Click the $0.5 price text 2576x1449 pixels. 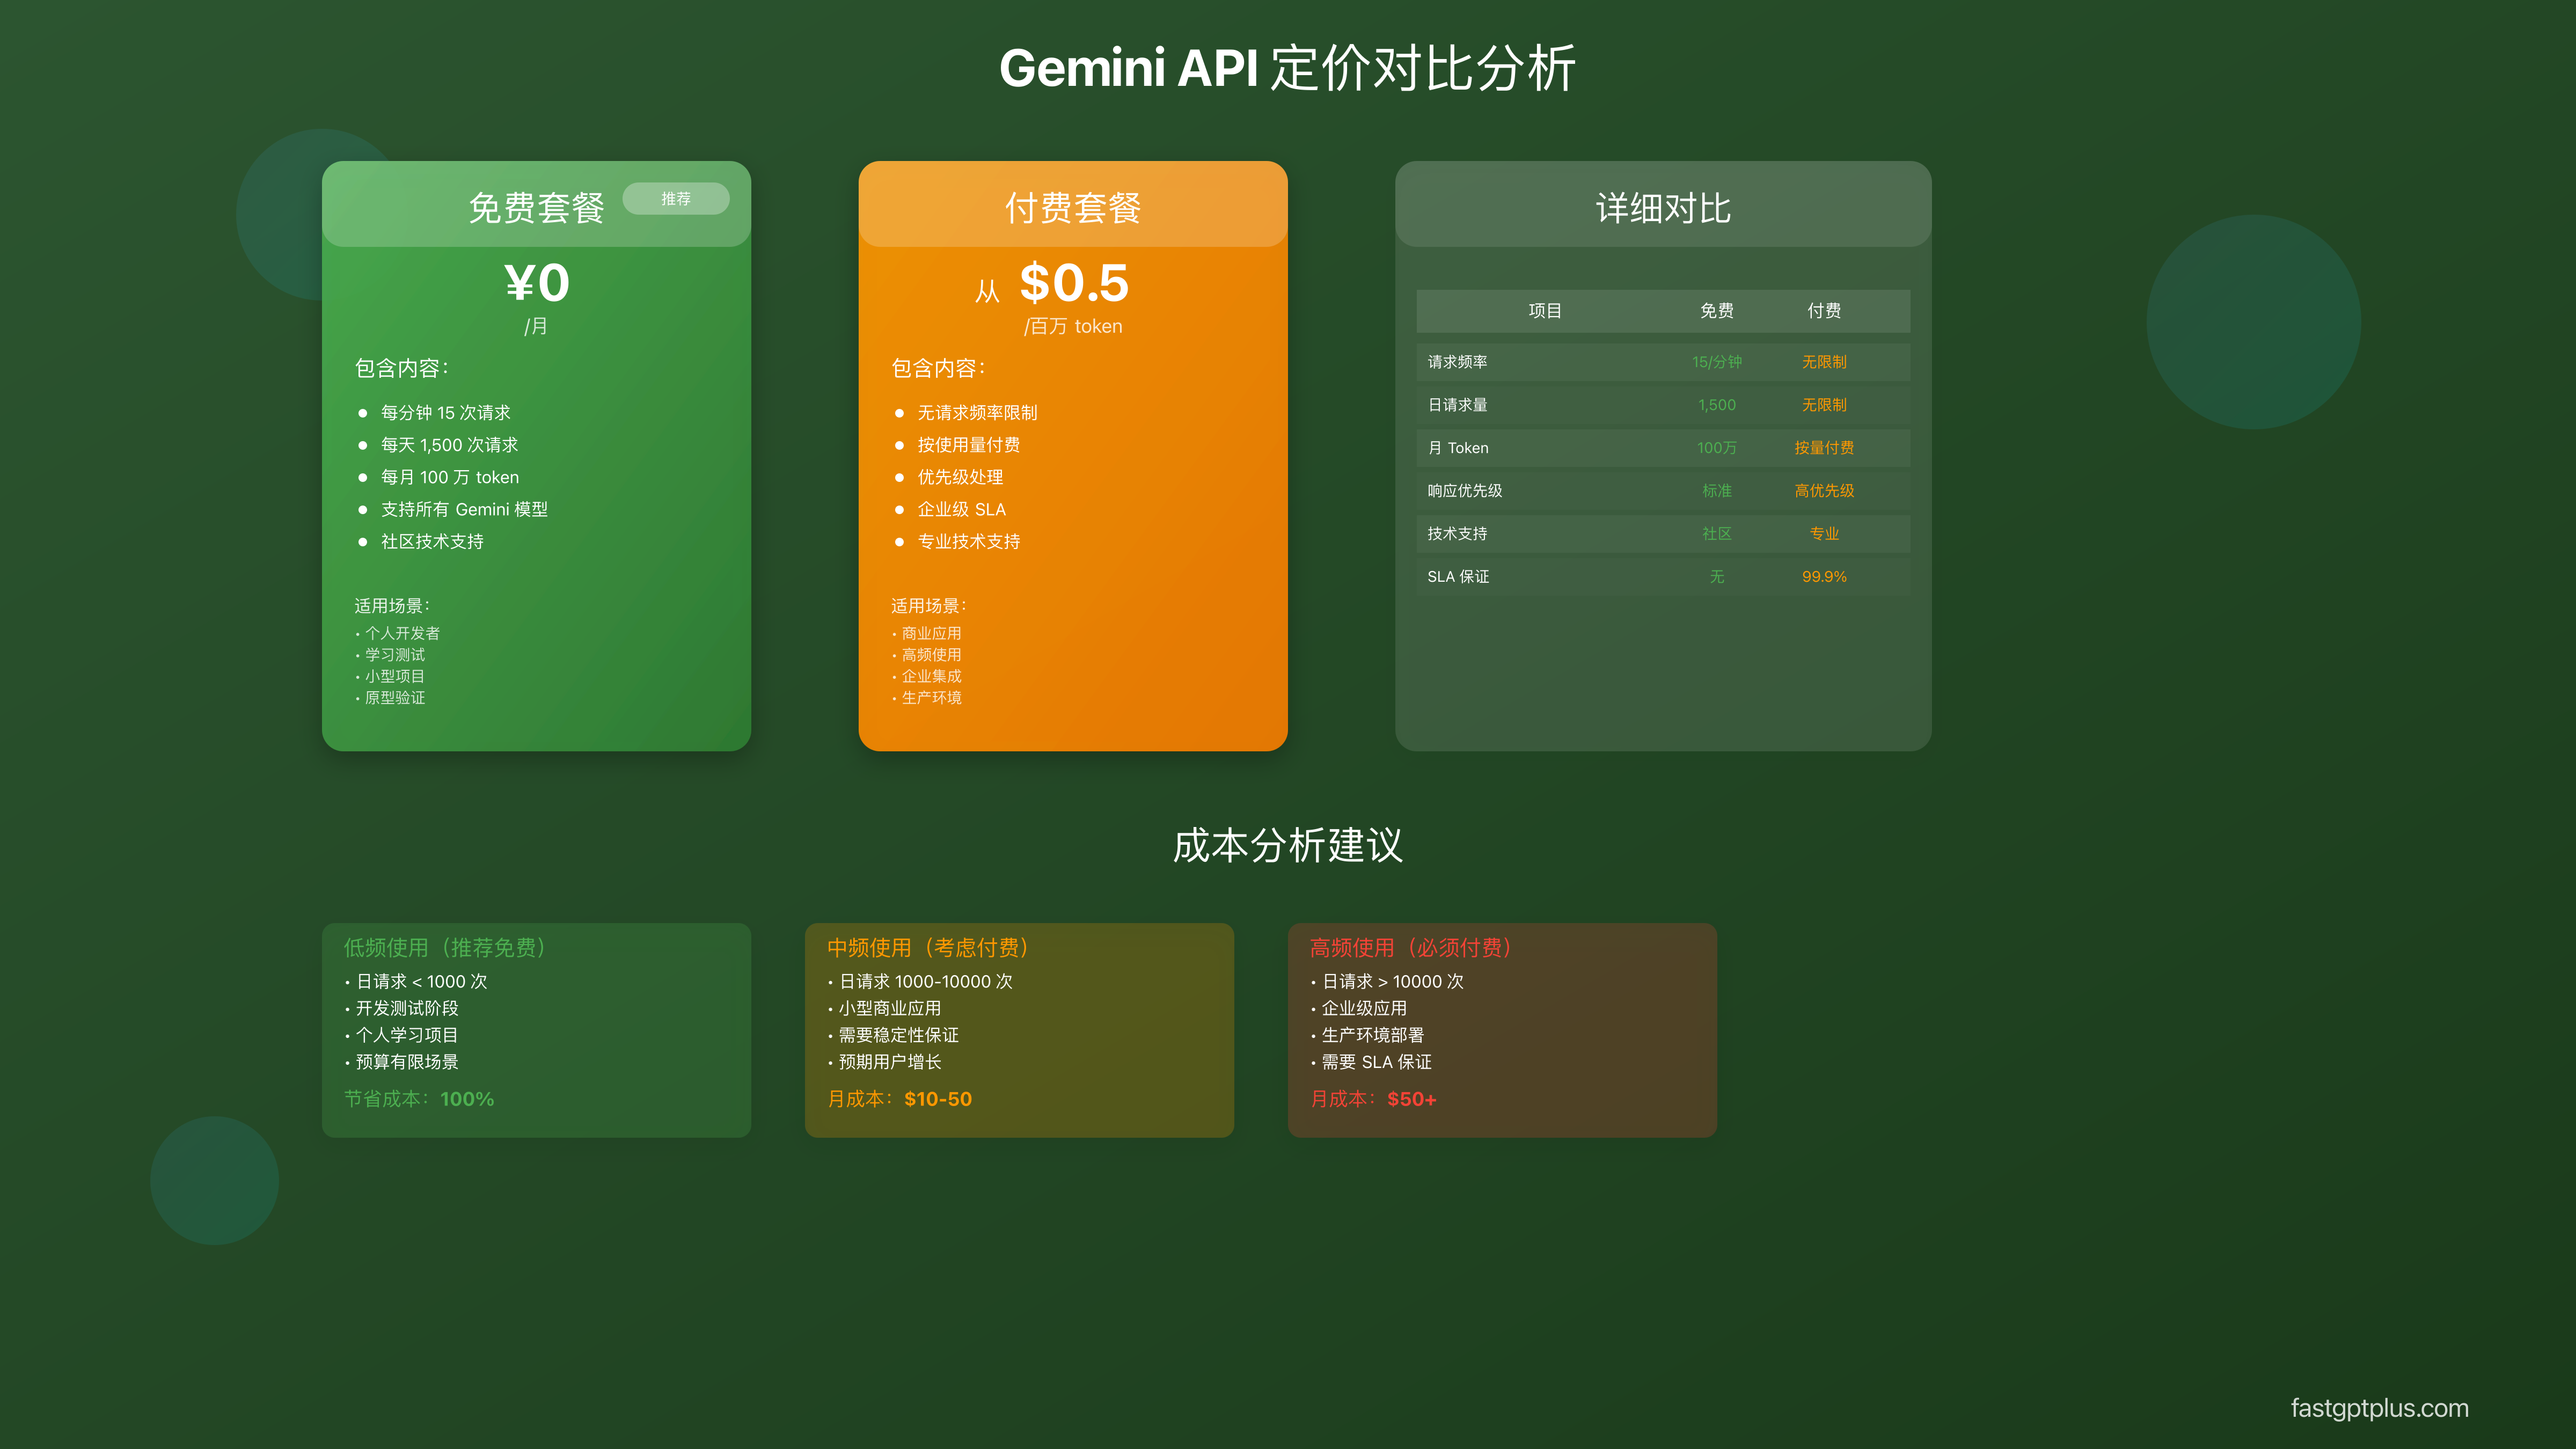pos(1074,283)
